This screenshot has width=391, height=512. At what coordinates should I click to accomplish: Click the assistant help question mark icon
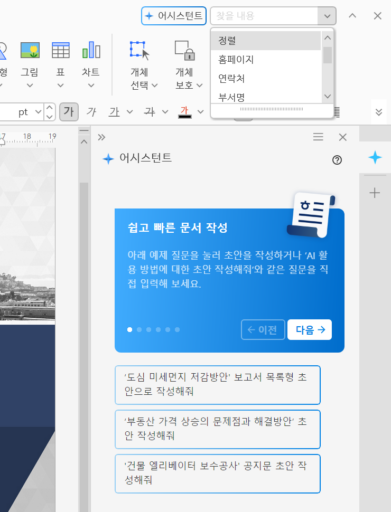tap(337, 160)
